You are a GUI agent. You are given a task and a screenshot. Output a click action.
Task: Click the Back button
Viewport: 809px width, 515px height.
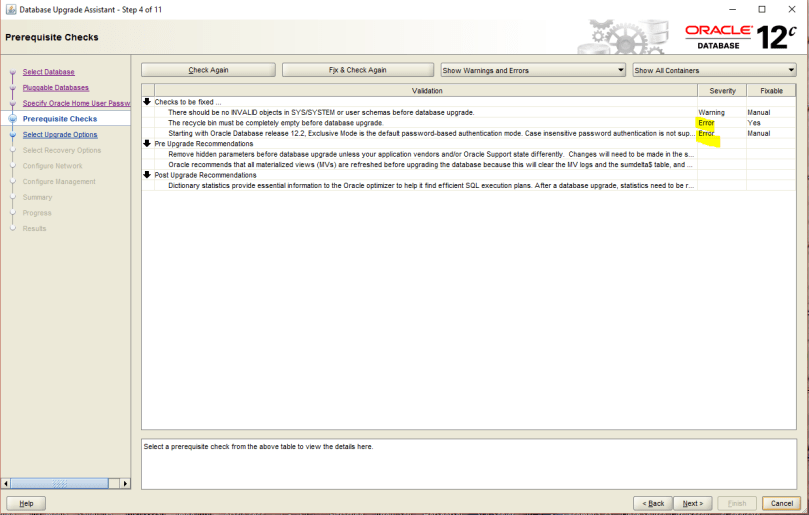(652, 503)
